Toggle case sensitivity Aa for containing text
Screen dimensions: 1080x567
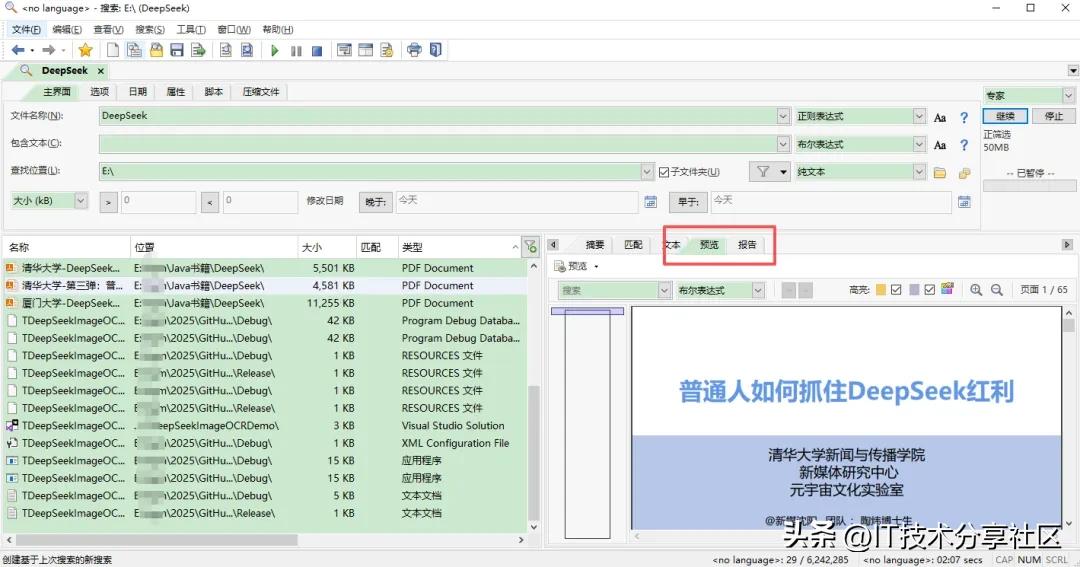939,145
